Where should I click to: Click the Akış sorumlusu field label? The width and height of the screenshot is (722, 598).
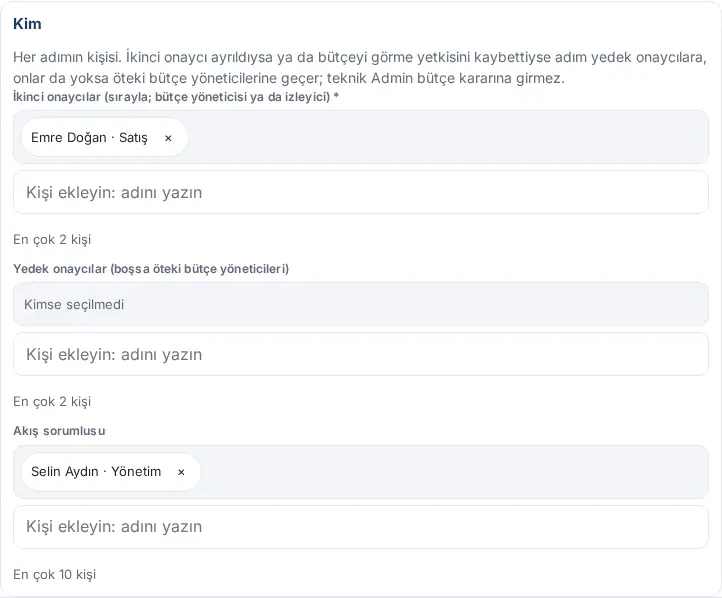coord(59,431)
